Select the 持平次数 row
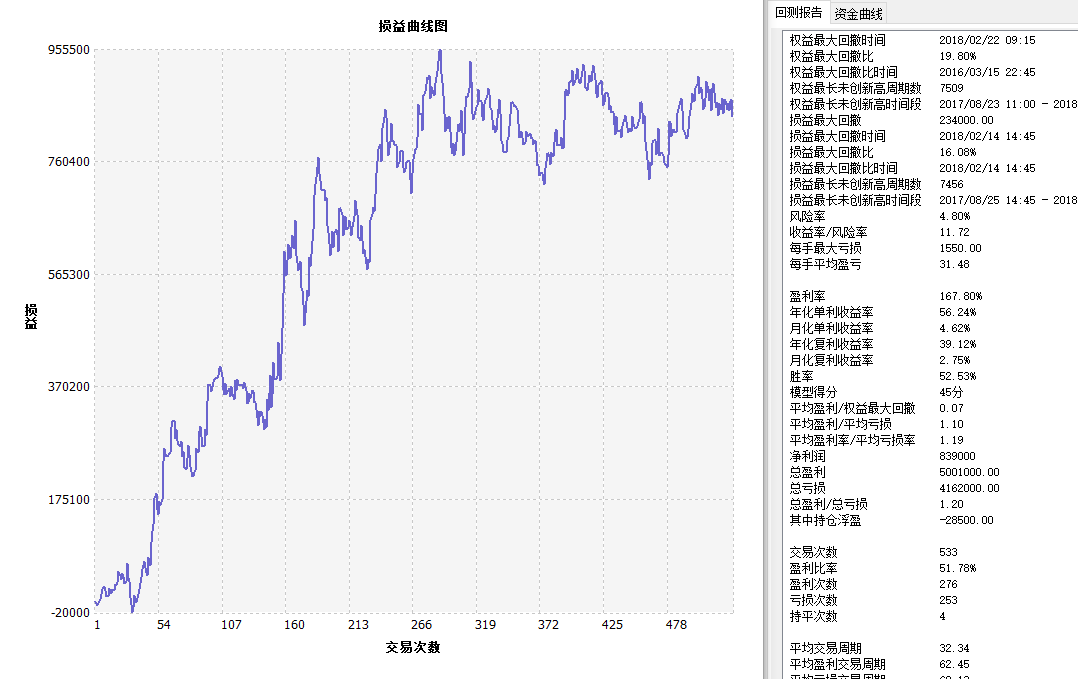This screenshot has height=679, width=1078. (x=814, y=616)
